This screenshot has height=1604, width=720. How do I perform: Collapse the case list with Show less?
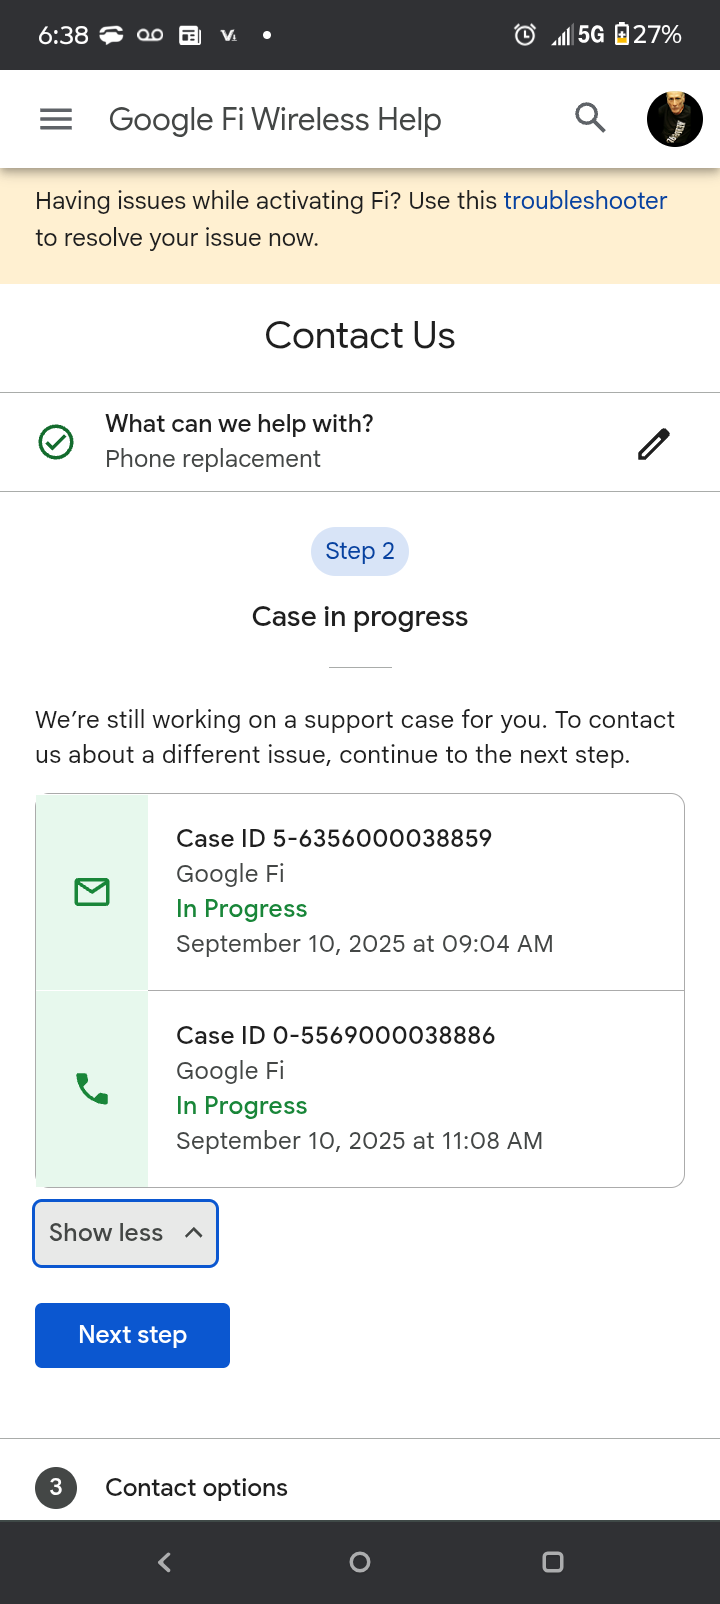point(106,1233)
